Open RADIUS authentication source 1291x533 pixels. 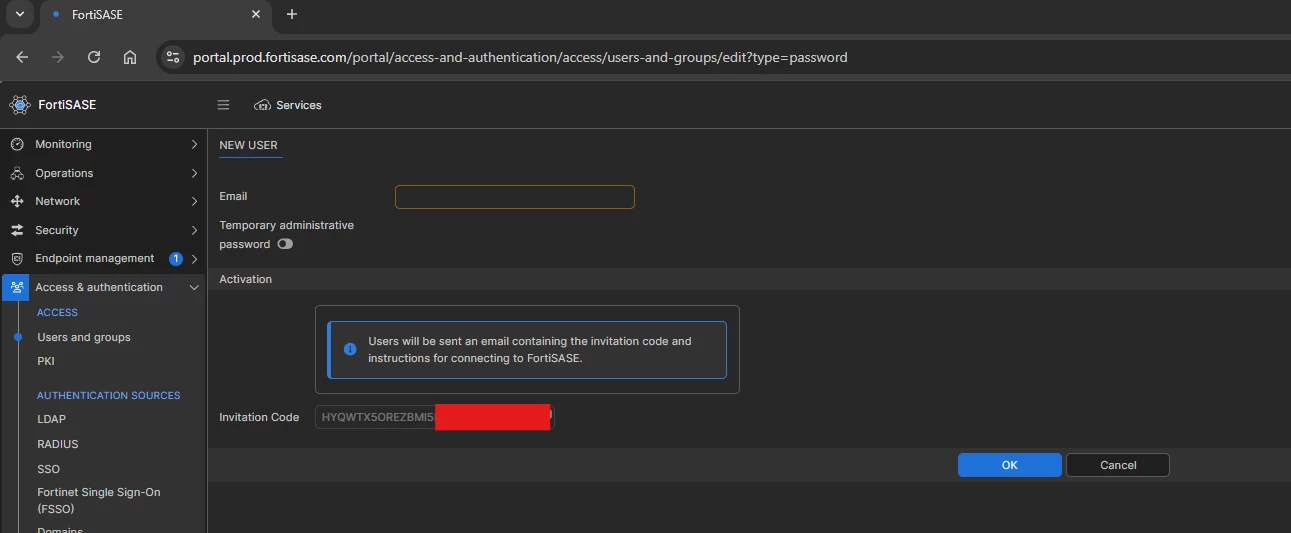coord(58,444)
